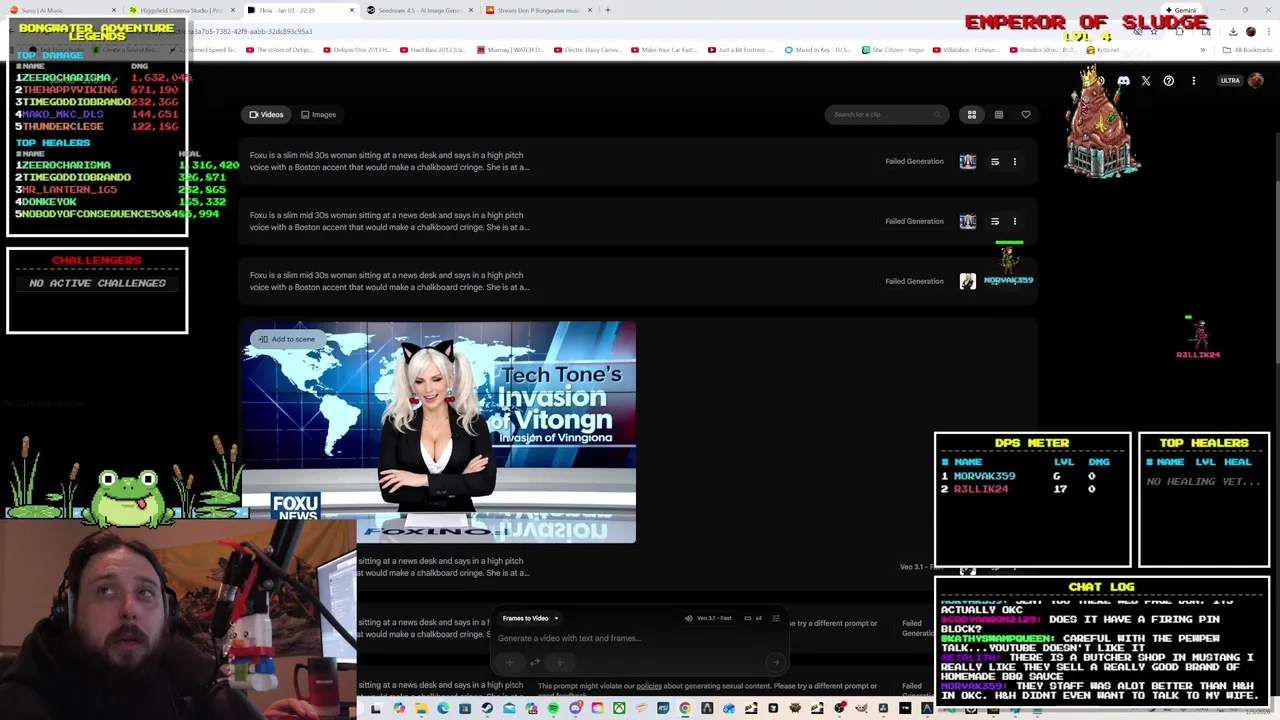Open the X social icon link
This screenshot has height=720, width=1280.
1146,81
